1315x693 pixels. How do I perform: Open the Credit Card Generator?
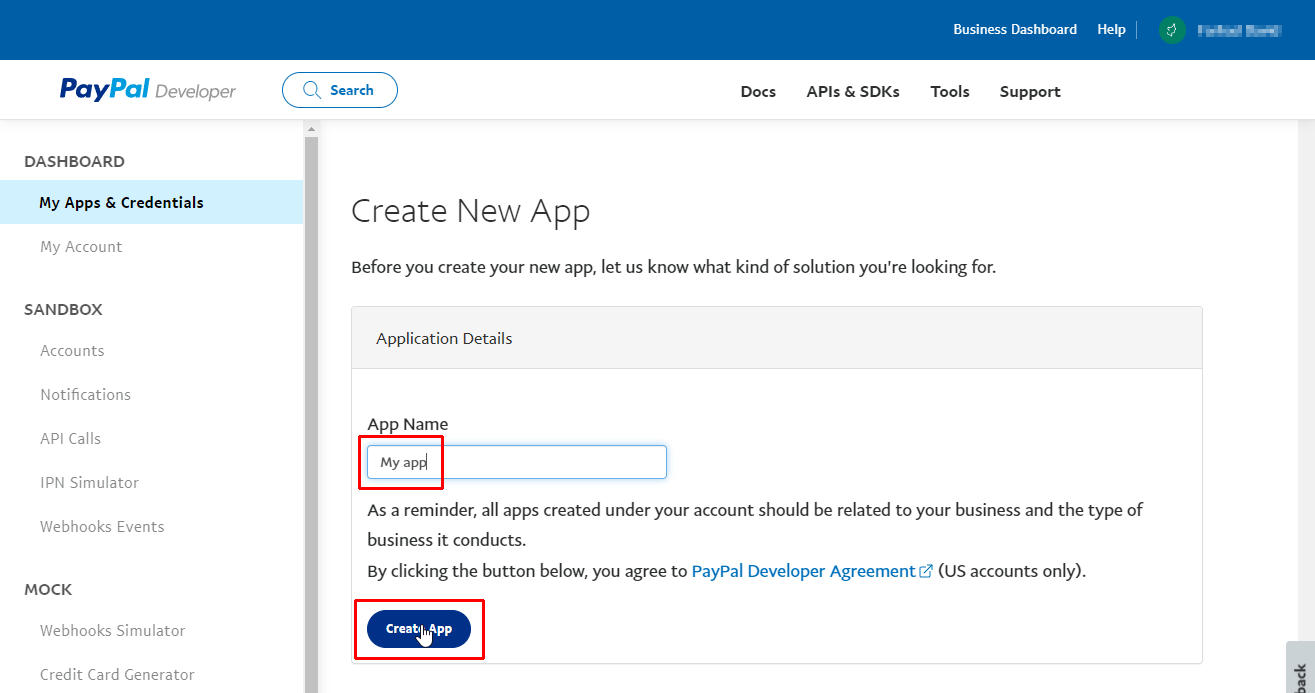(x=117, y=675)
